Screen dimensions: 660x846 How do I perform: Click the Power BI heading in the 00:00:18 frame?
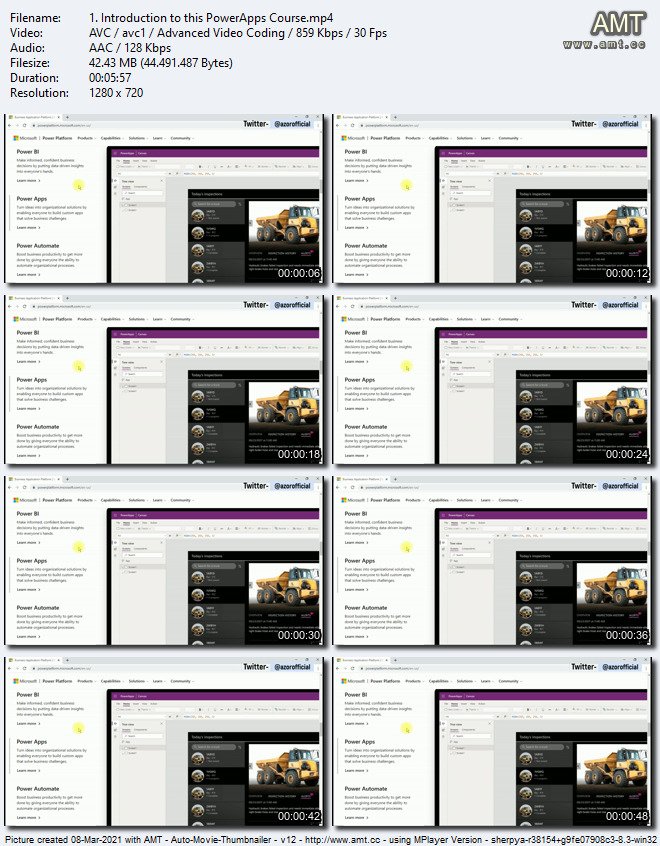click(x=28, y=332)
